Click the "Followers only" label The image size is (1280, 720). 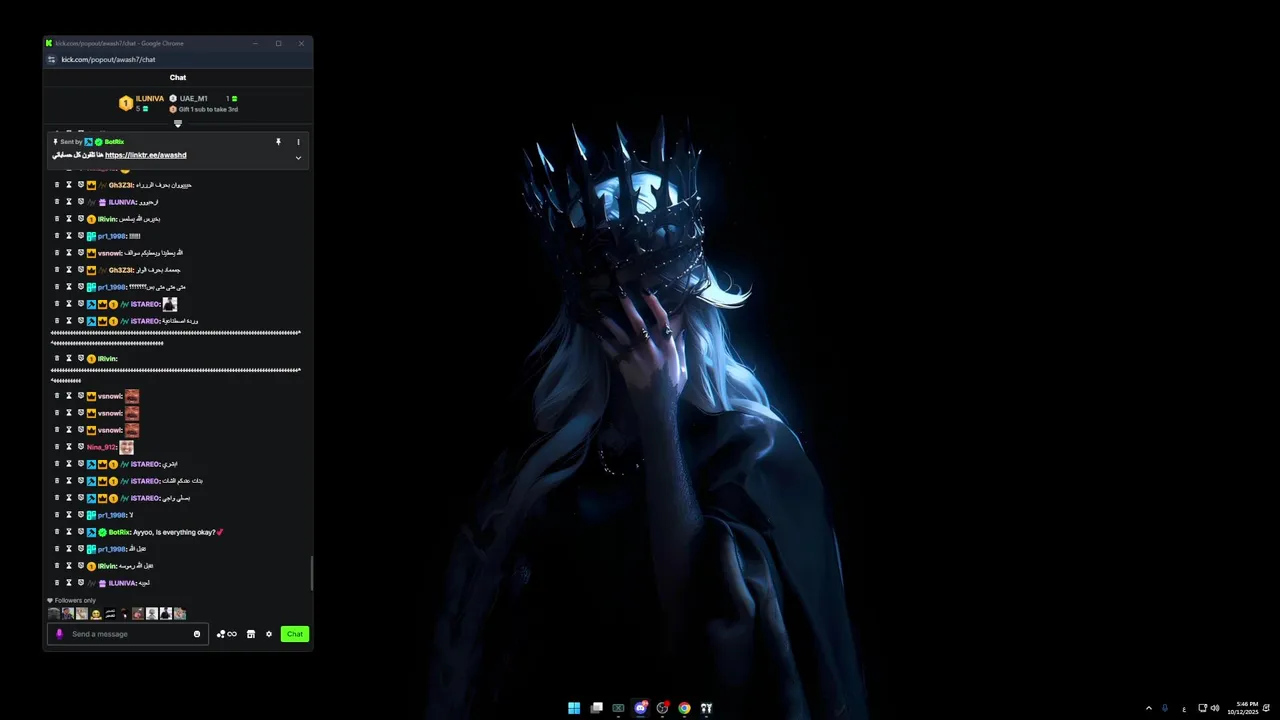[75, 601]
